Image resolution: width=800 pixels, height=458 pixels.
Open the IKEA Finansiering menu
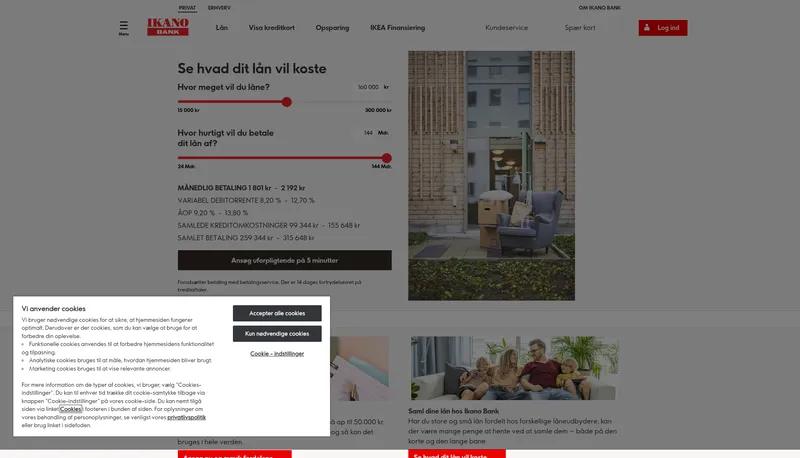397,28
